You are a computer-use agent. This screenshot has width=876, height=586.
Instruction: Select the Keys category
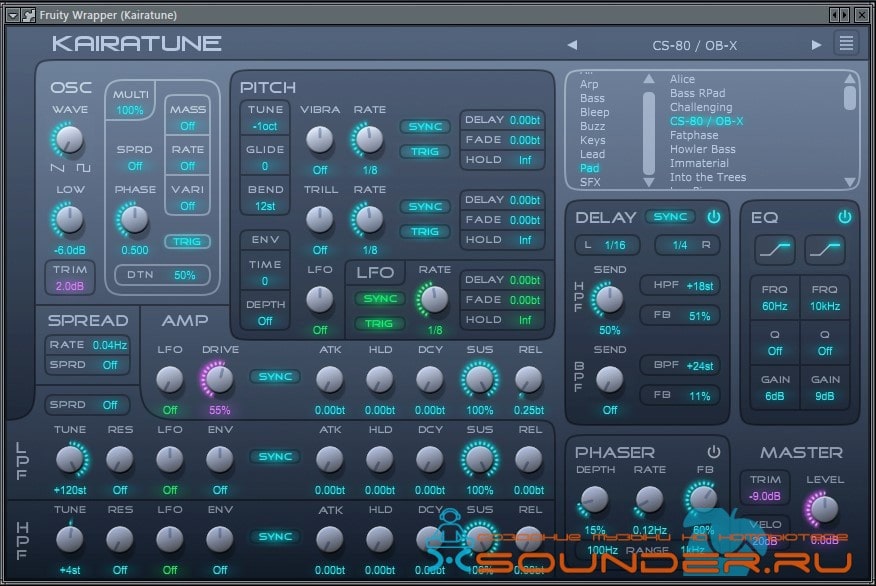point(592,140)
